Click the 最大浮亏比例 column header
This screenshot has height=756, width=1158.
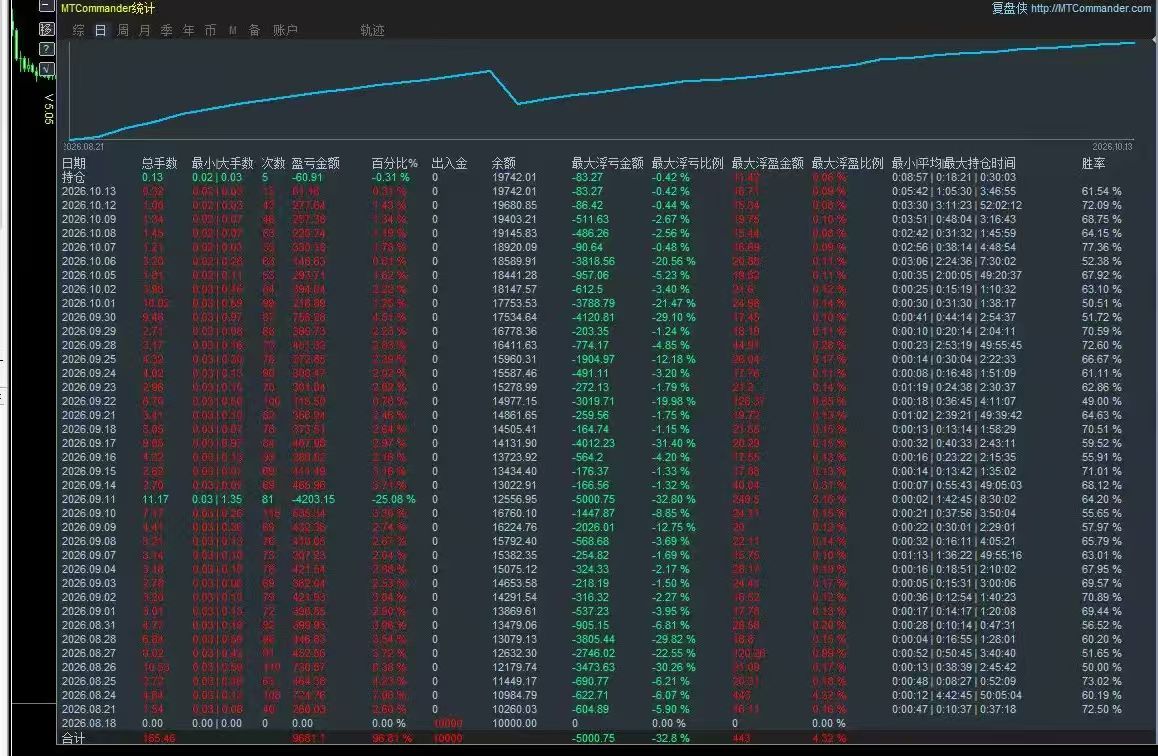688,163
